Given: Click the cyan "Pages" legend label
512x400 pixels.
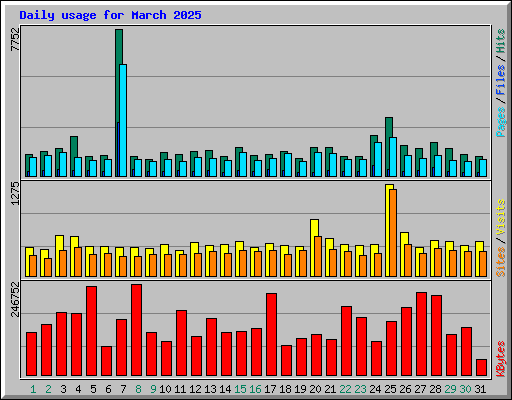Looking at the screenshot, I should (x=500, y=122).
